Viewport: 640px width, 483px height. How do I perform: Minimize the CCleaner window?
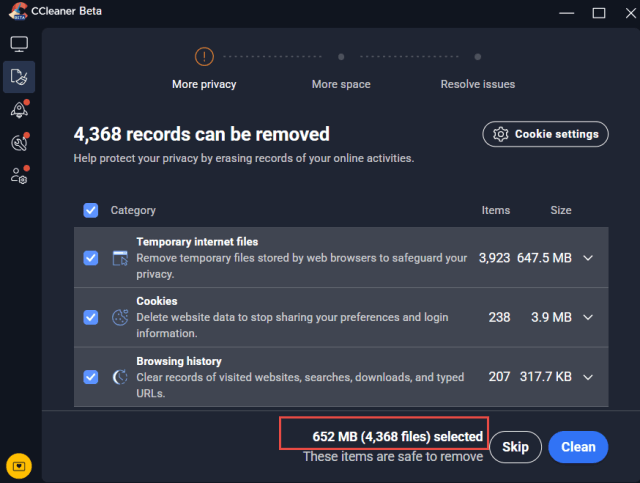[x=567, y=13]
